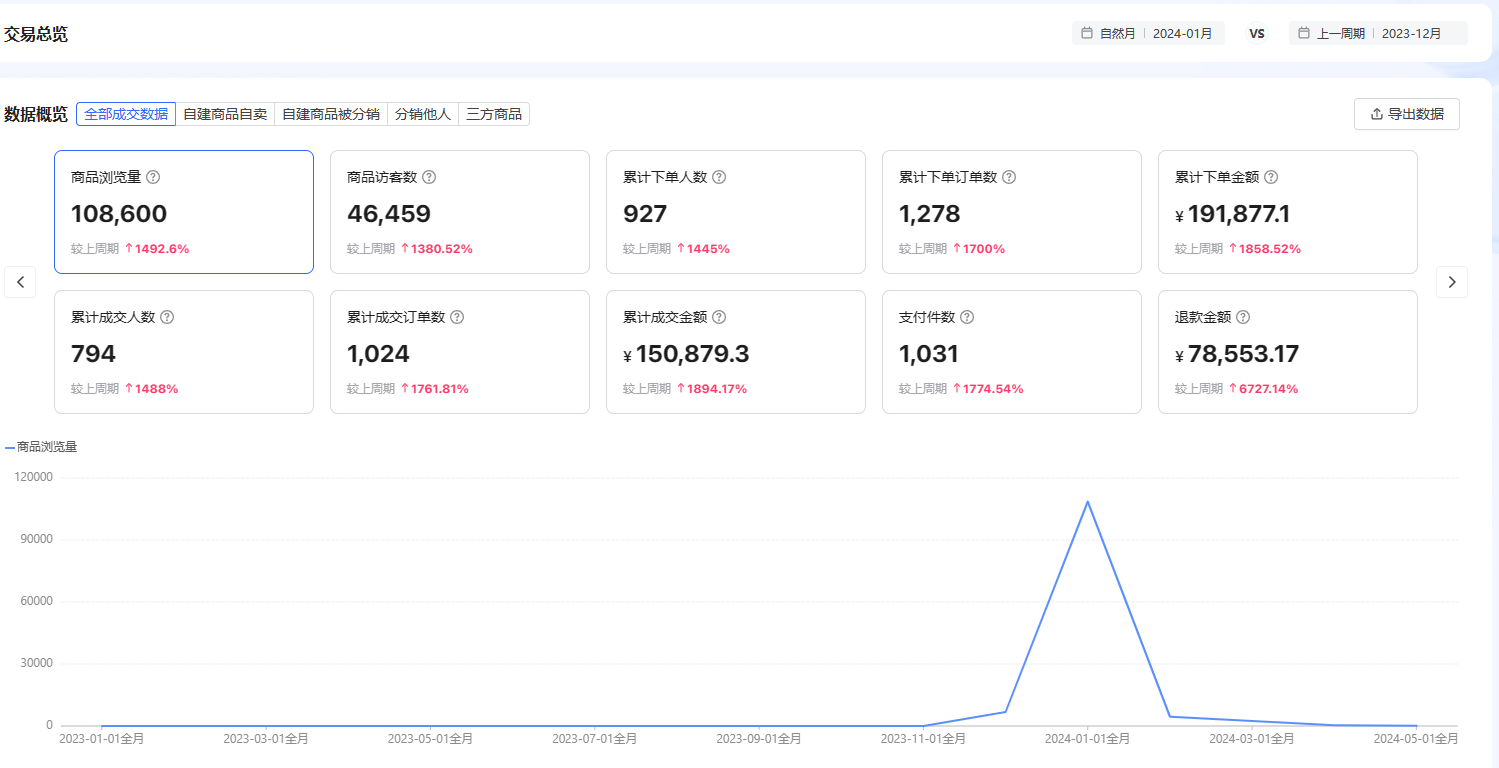Click help icon beside 累计下单订单数

(1009, 177)
